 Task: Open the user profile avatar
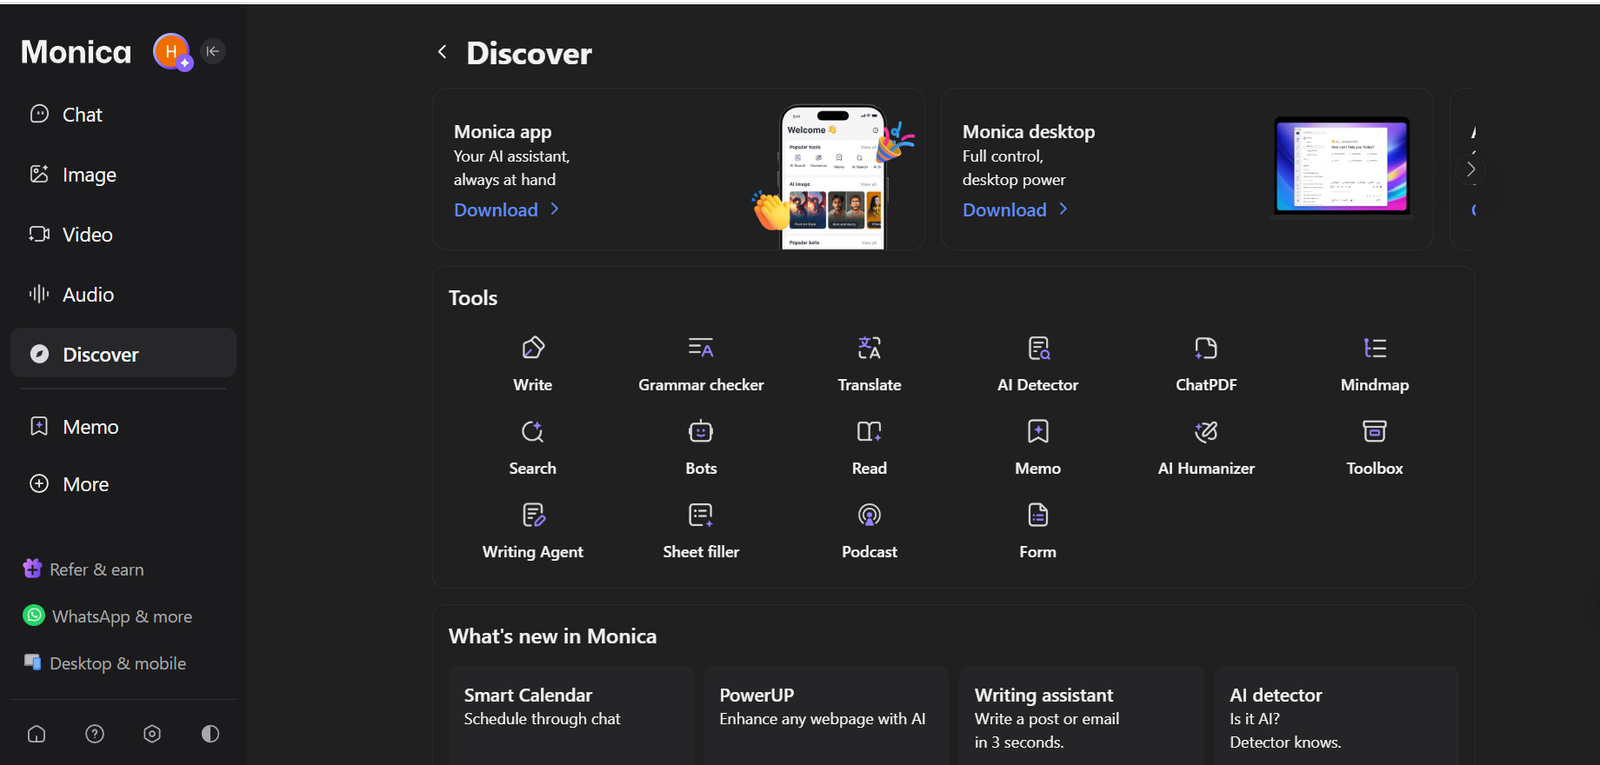(x=171, y=51)
